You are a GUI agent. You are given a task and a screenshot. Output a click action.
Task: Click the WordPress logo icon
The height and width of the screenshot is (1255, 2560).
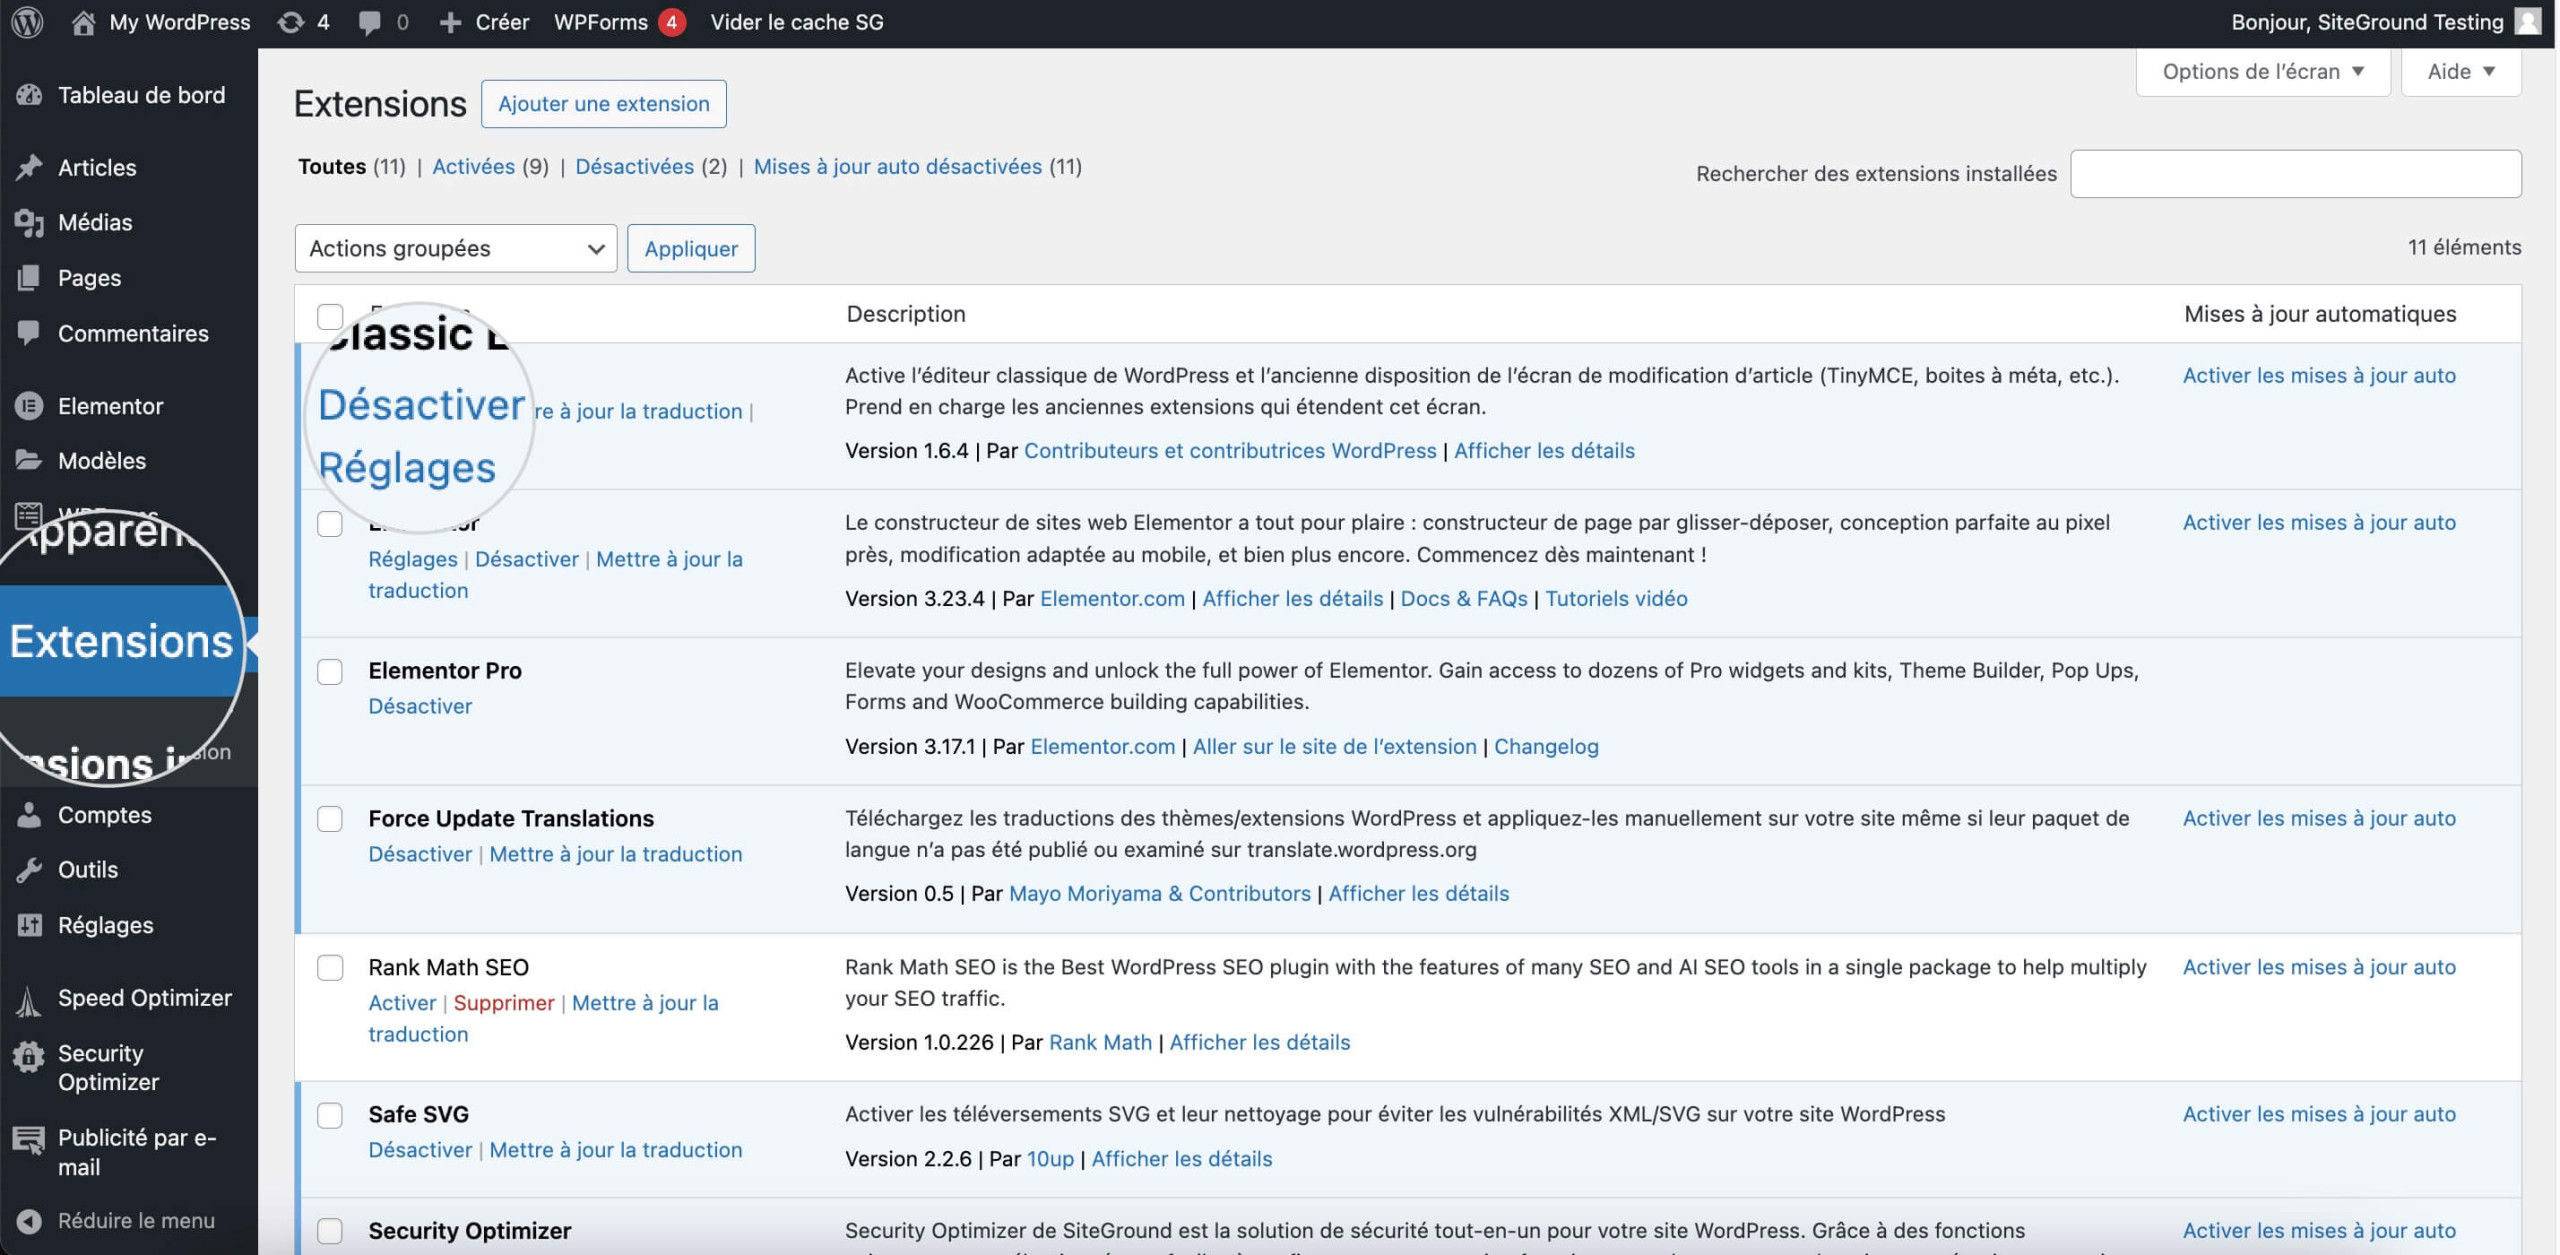28,22
